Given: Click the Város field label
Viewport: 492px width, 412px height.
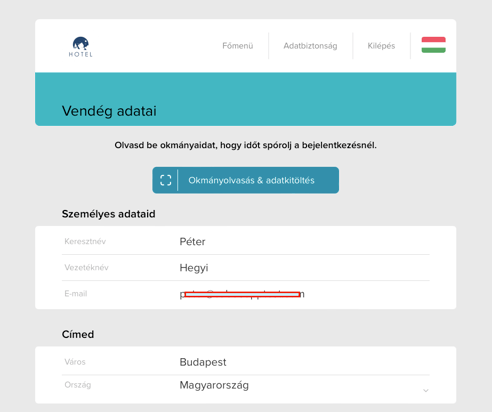Looking at the screenshot, I should point(75,362).
